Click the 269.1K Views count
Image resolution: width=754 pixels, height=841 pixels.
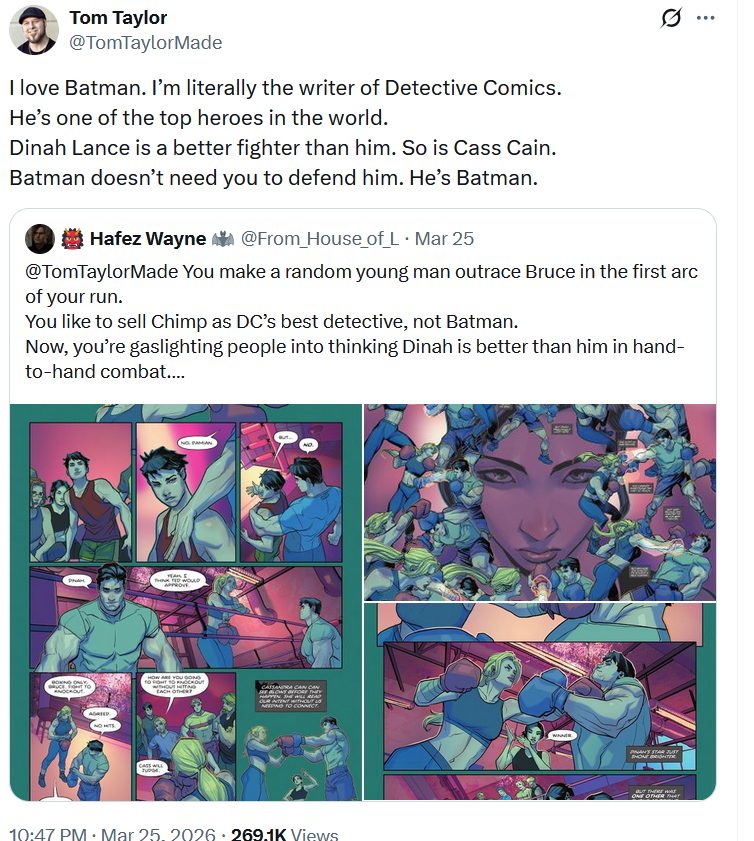click(284, 834)
